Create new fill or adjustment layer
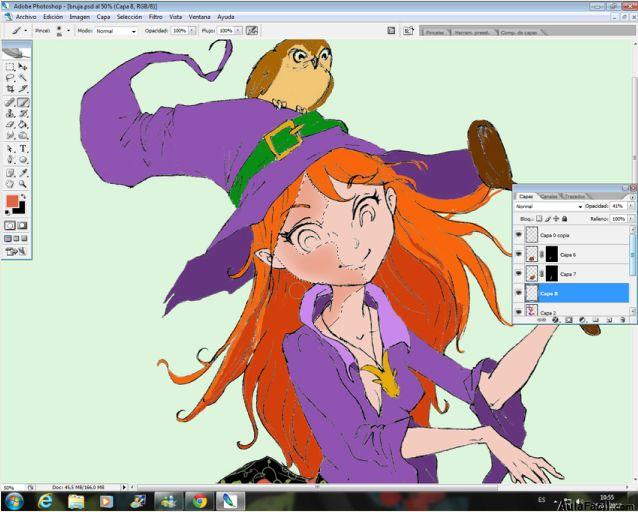Image resolution: width=638 pixels, height=512 pixels. pyautogui.click(x=582, y=320)
